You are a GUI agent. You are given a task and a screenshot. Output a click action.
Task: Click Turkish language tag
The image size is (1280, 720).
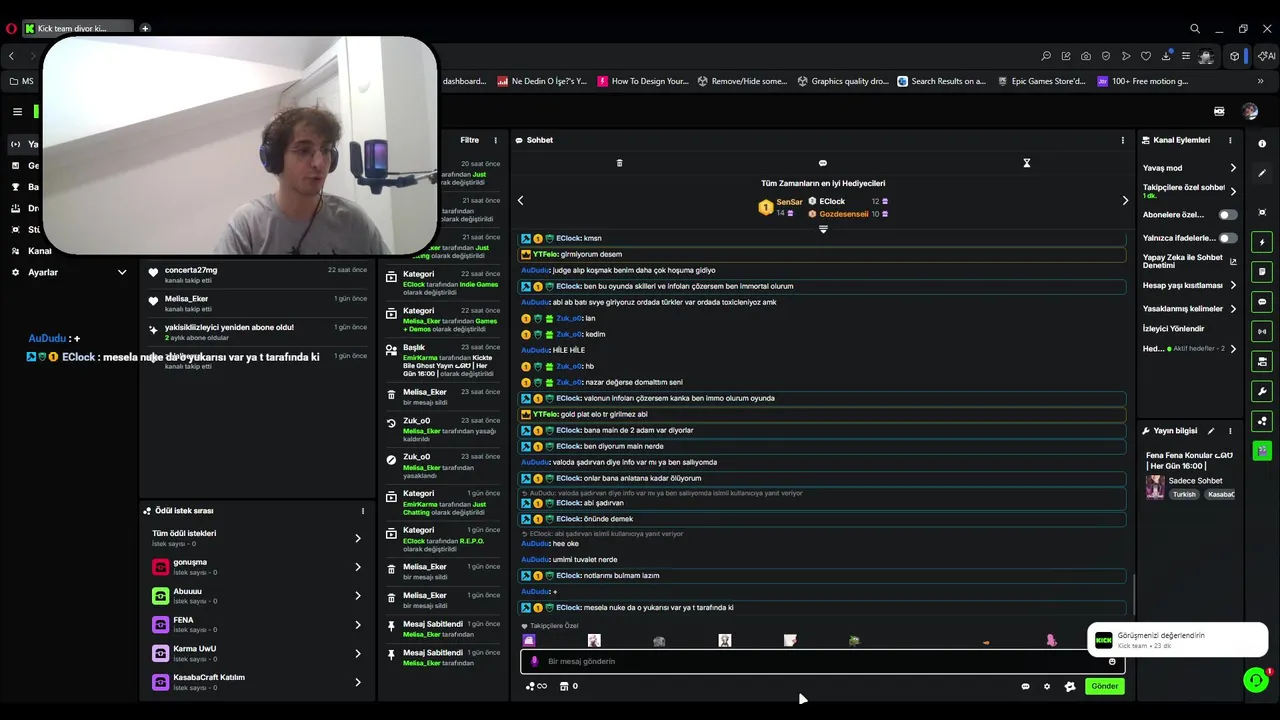(x=1184, y=494)
